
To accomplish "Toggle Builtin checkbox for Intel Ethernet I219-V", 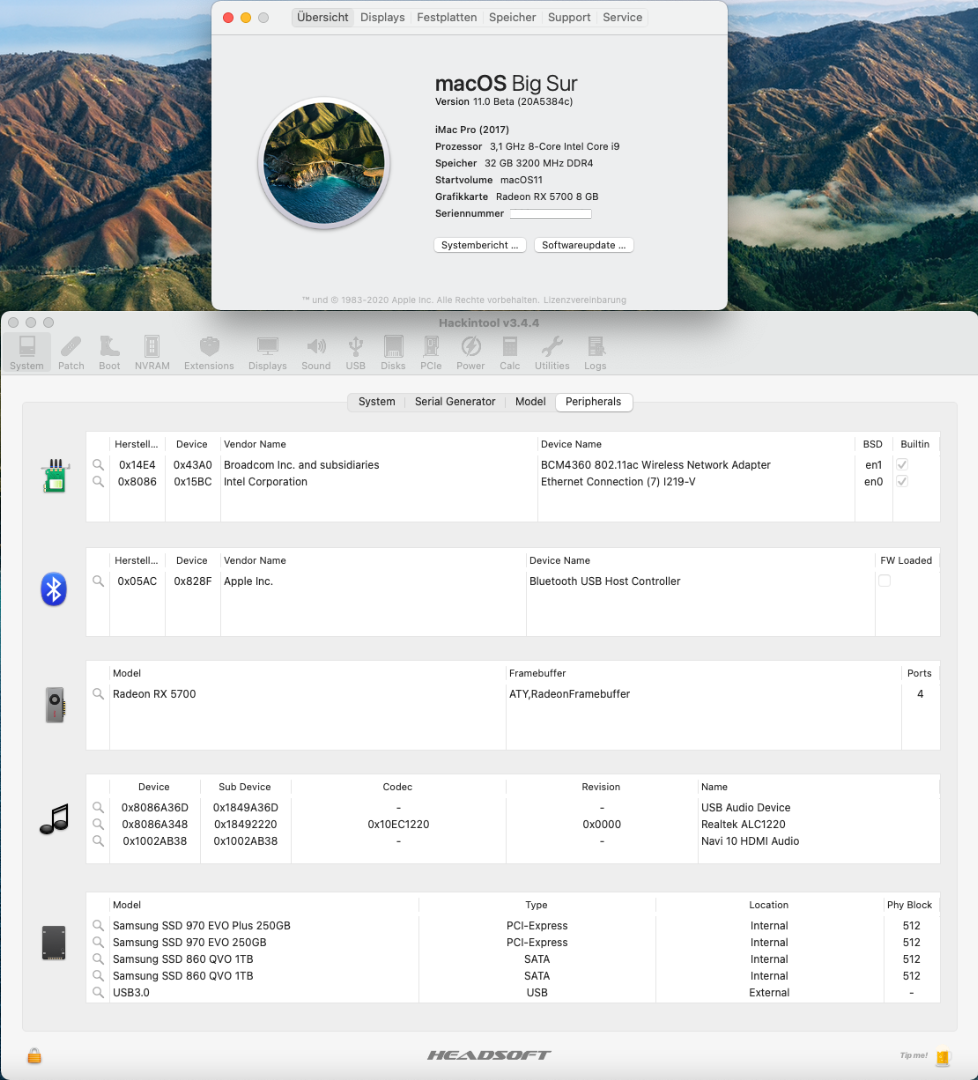I will (x=902, y=482).
